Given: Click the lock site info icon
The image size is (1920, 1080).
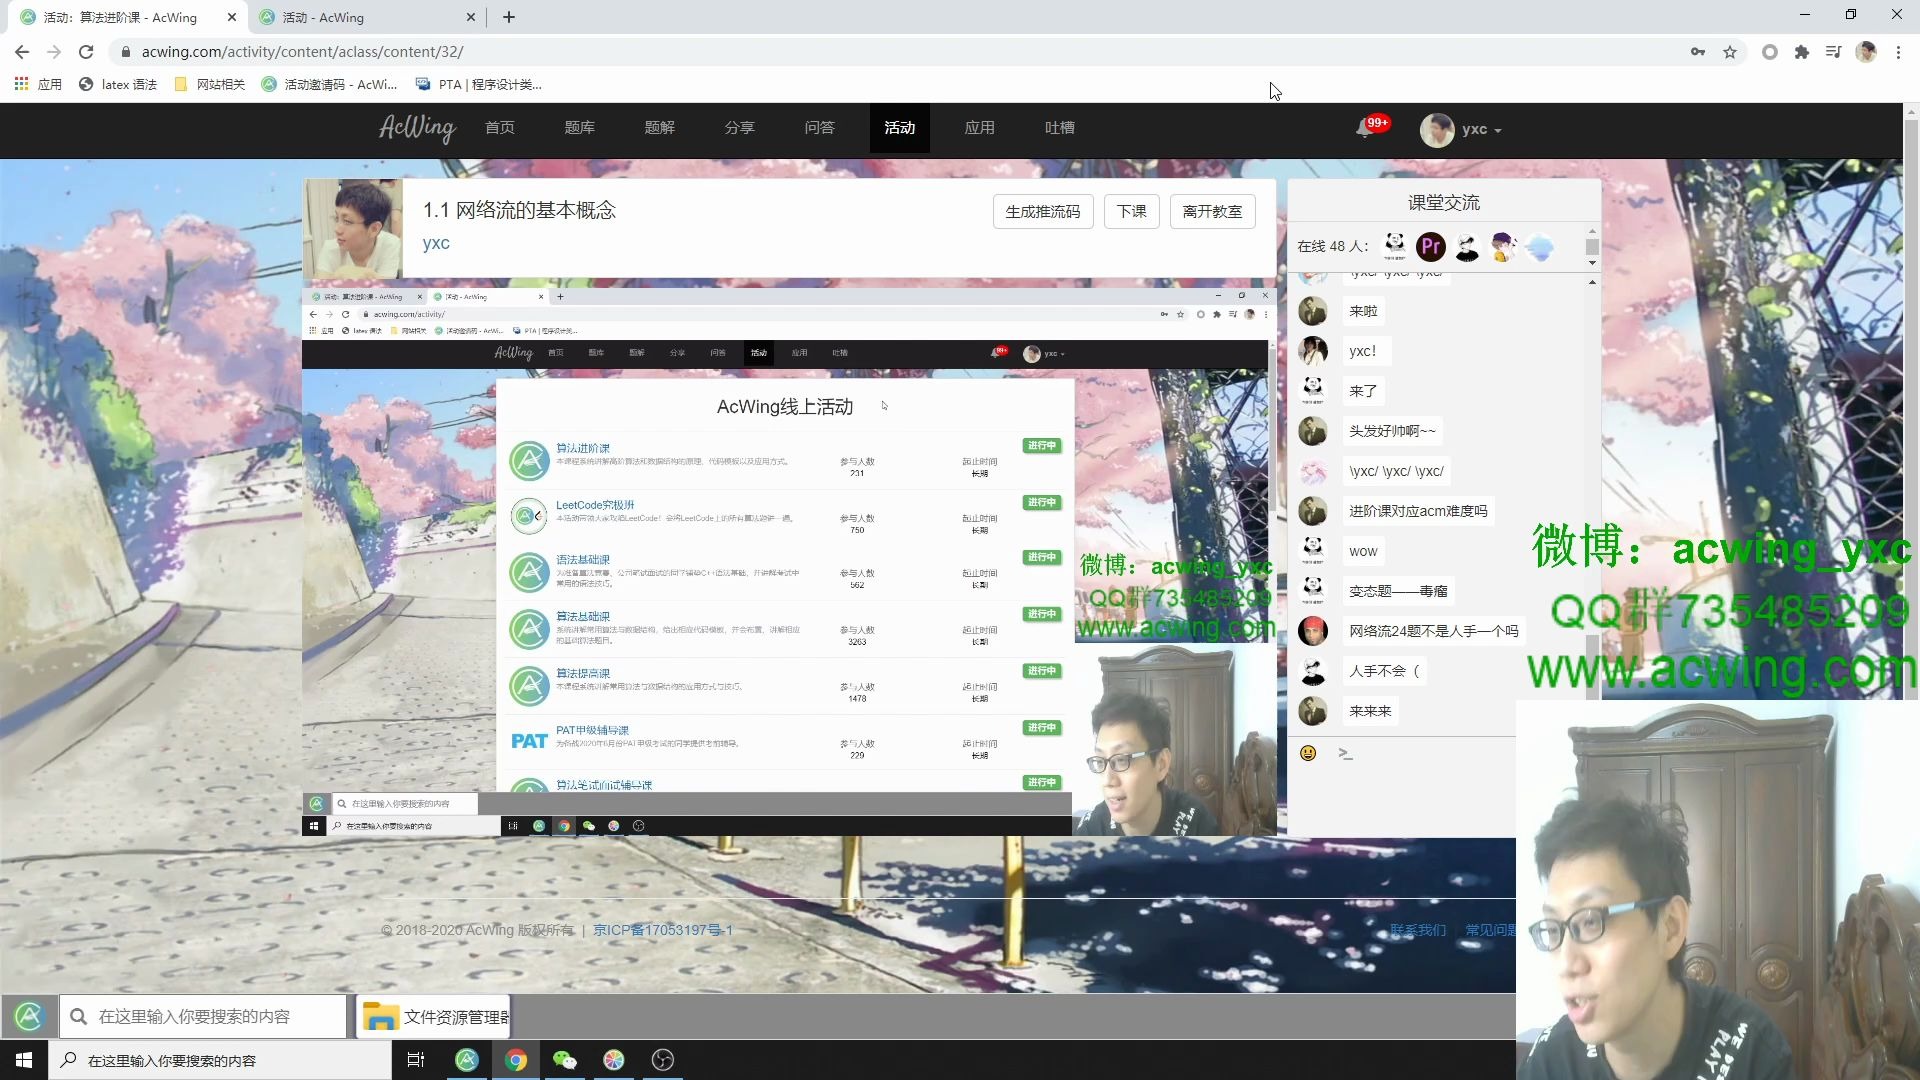Looking at the screenshot, I should pos(125,52).
